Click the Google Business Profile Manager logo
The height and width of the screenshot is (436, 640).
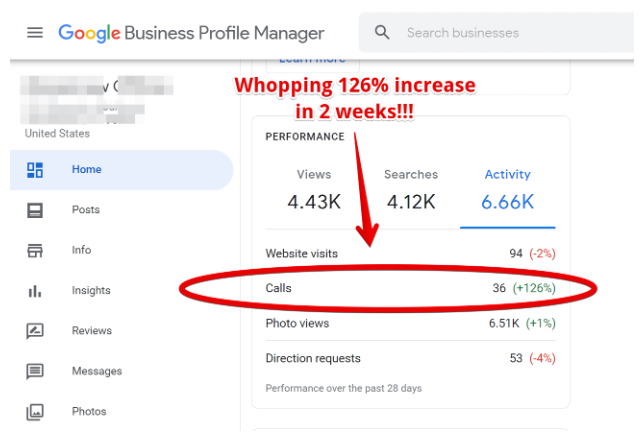191,33
